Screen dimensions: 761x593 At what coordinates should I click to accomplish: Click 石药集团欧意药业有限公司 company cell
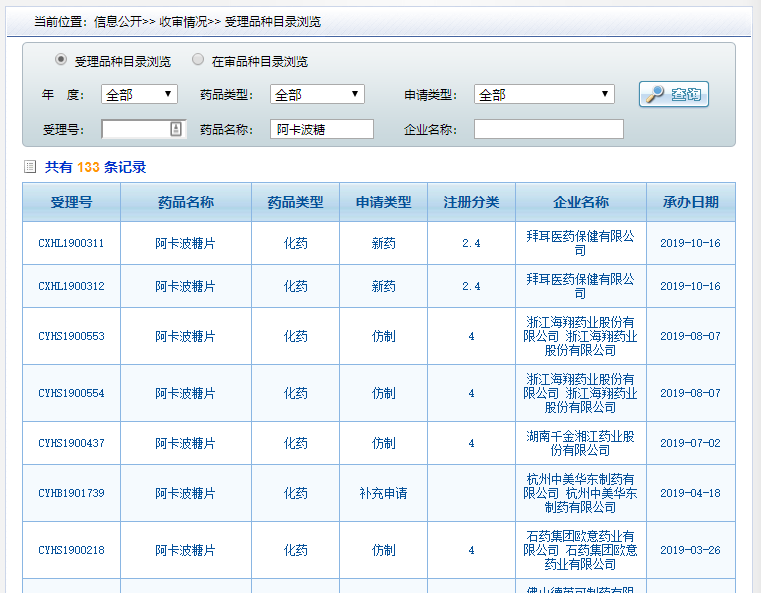(x=580, y=550)
